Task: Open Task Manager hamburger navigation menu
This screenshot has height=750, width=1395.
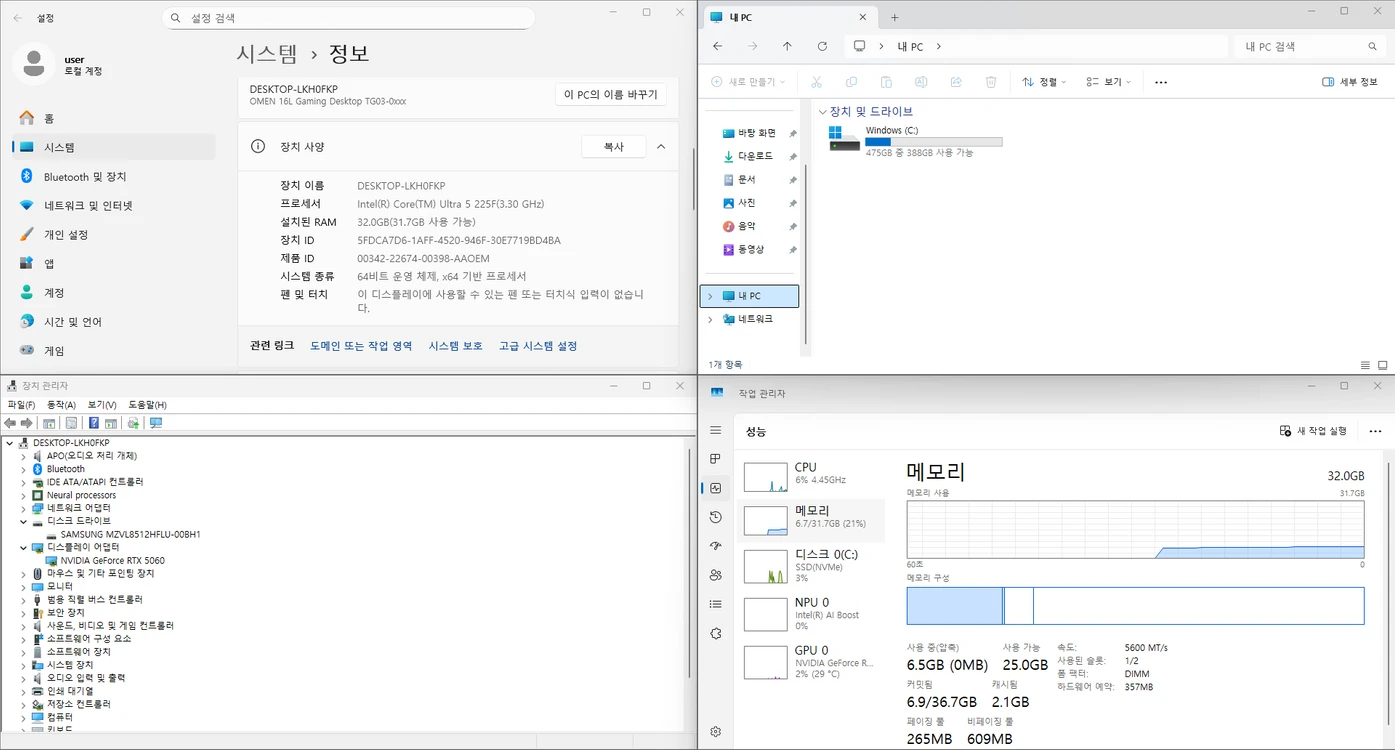Action: click(x=715, y=430)
